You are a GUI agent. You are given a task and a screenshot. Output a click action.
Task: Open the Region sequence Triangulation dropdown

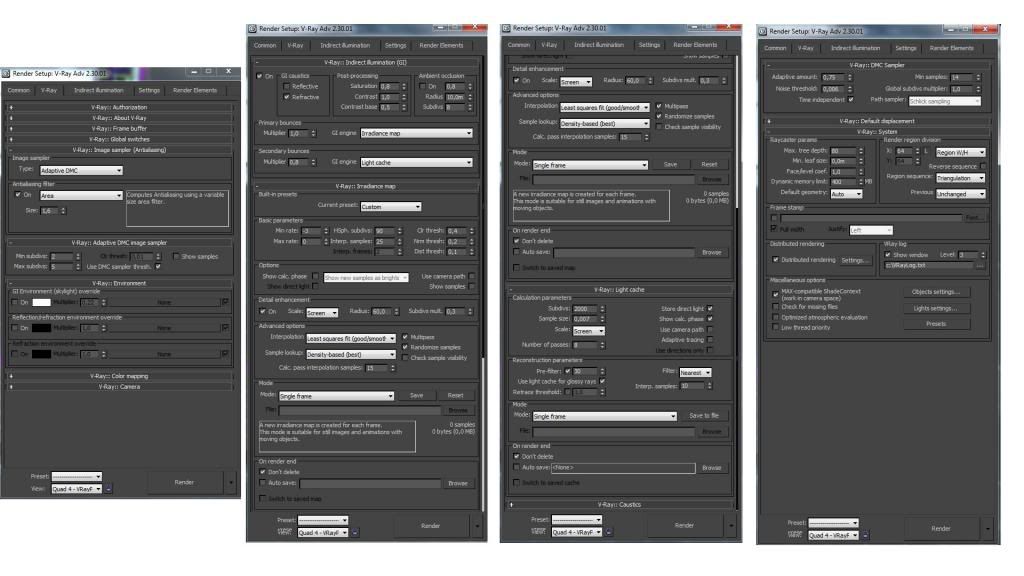tap(960, 178)
